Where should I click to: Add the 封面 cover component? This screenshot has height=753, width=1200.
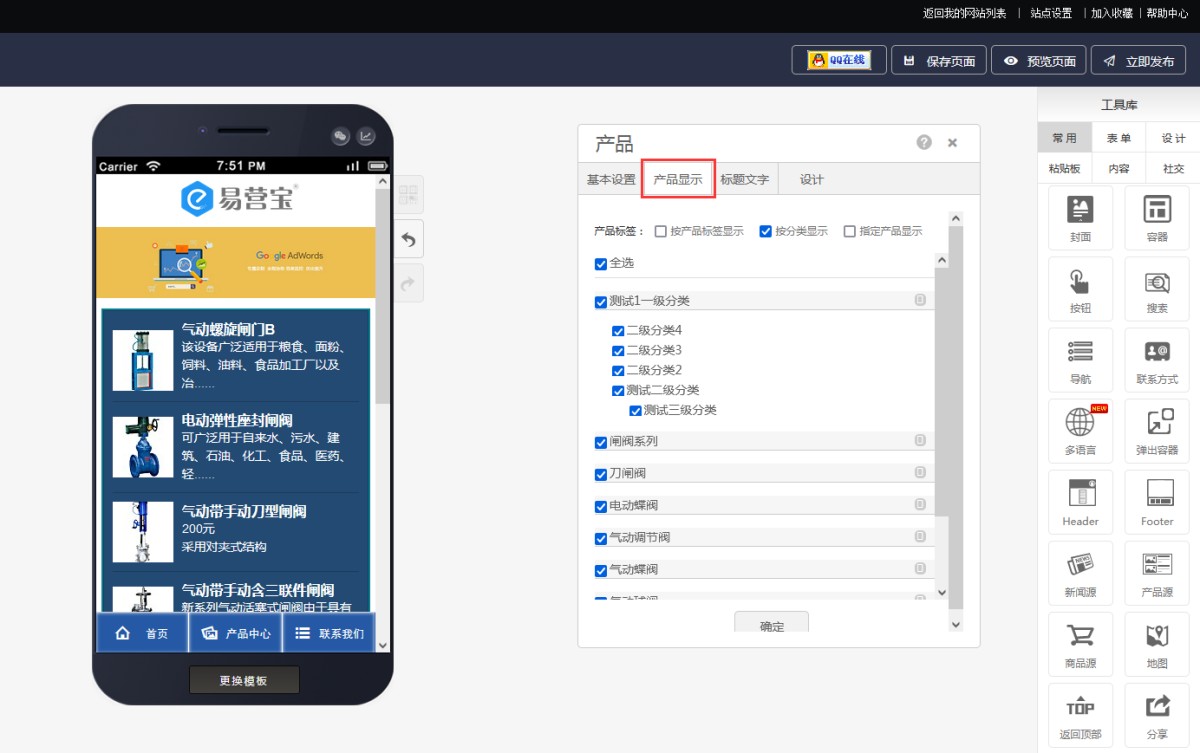[x=1080, y=217]
